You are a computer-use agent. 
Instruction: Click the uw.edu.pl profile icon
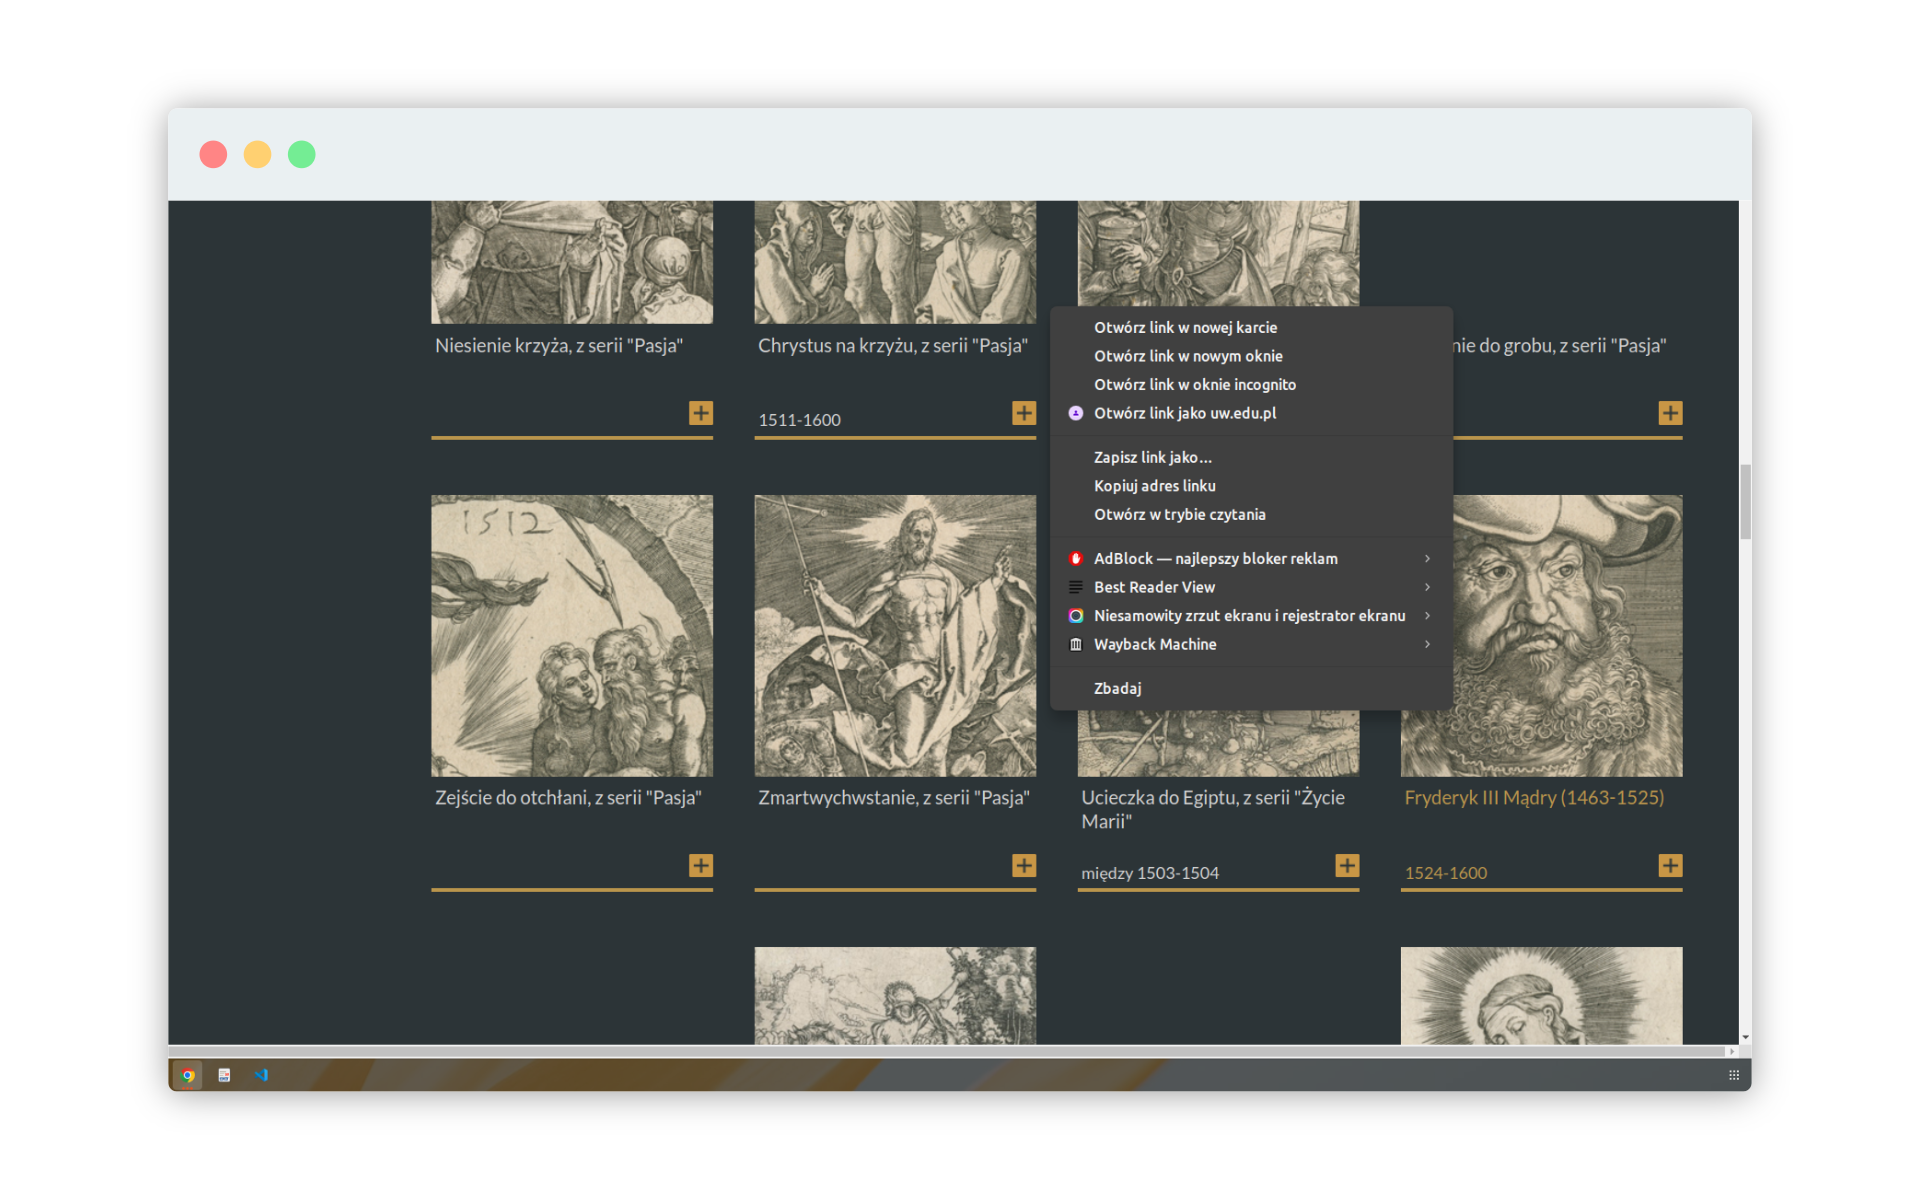1076,413
